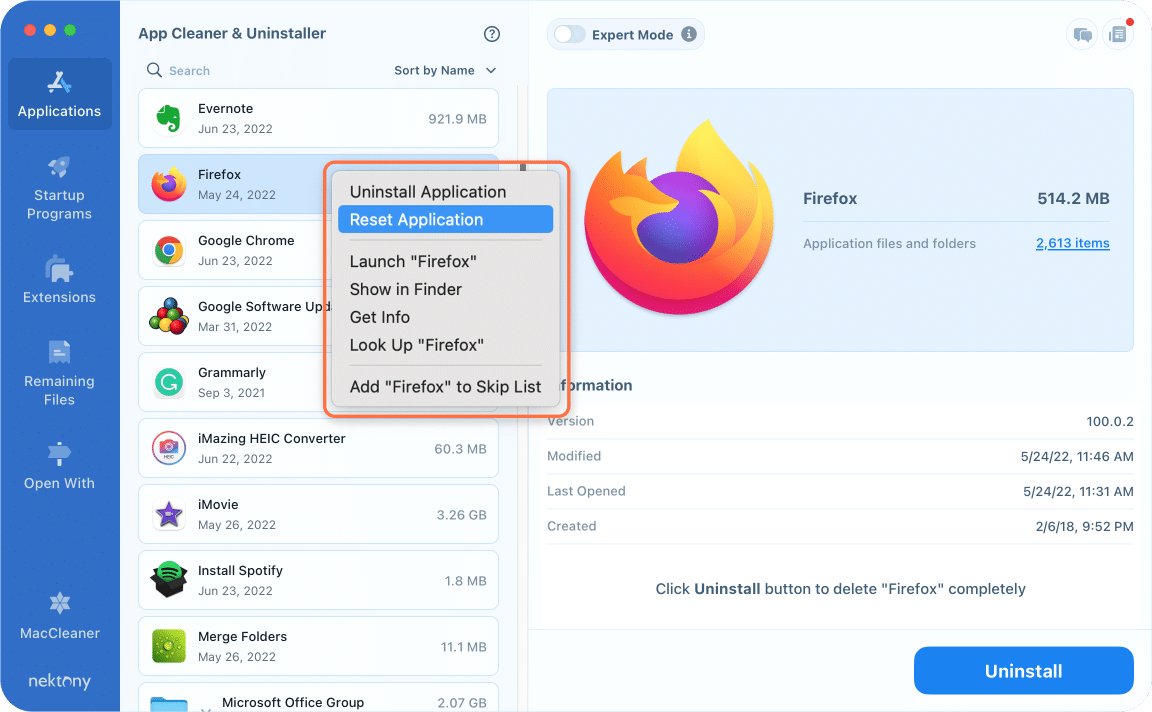Click the Created date value
The height and width of the screenshot is (712, 1152).
(1084, 526)
